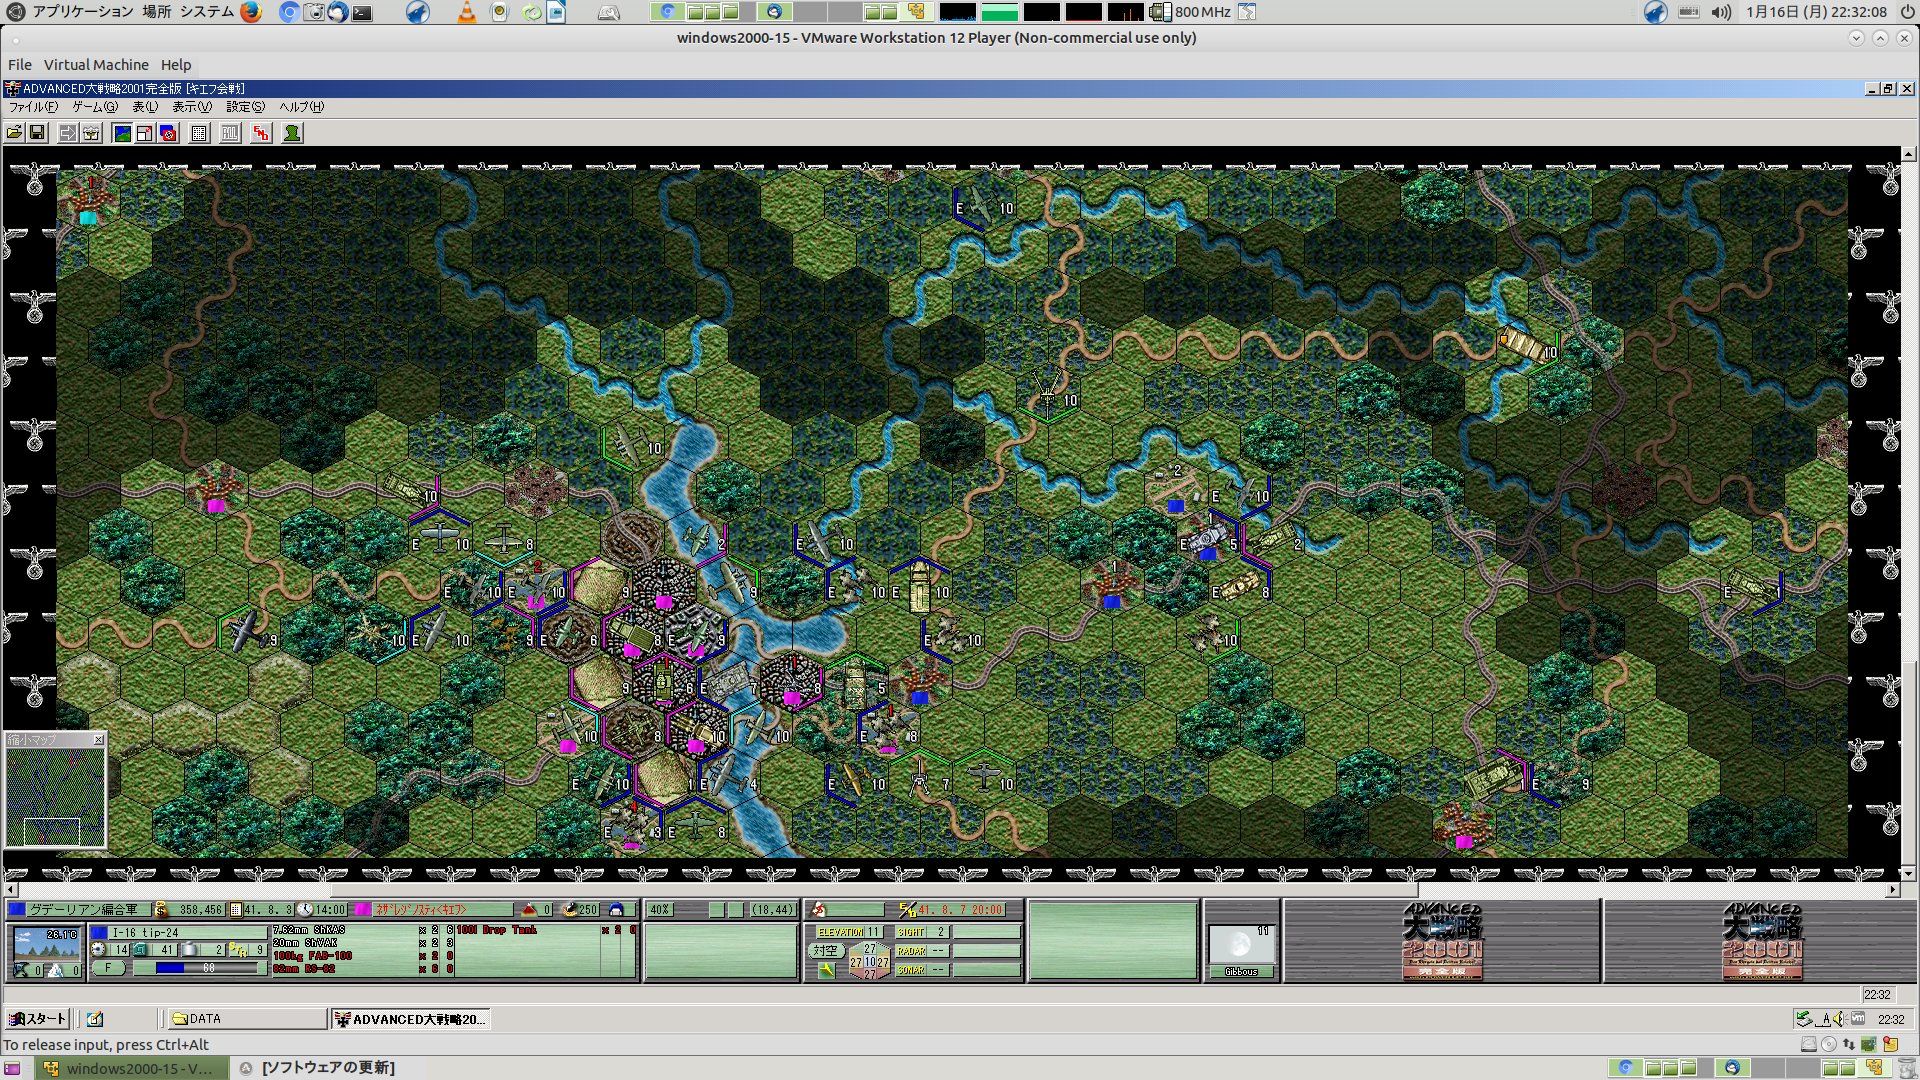Click the open file folder toolbar icon
1920x1080 pixels.
(x=15, y=133)
